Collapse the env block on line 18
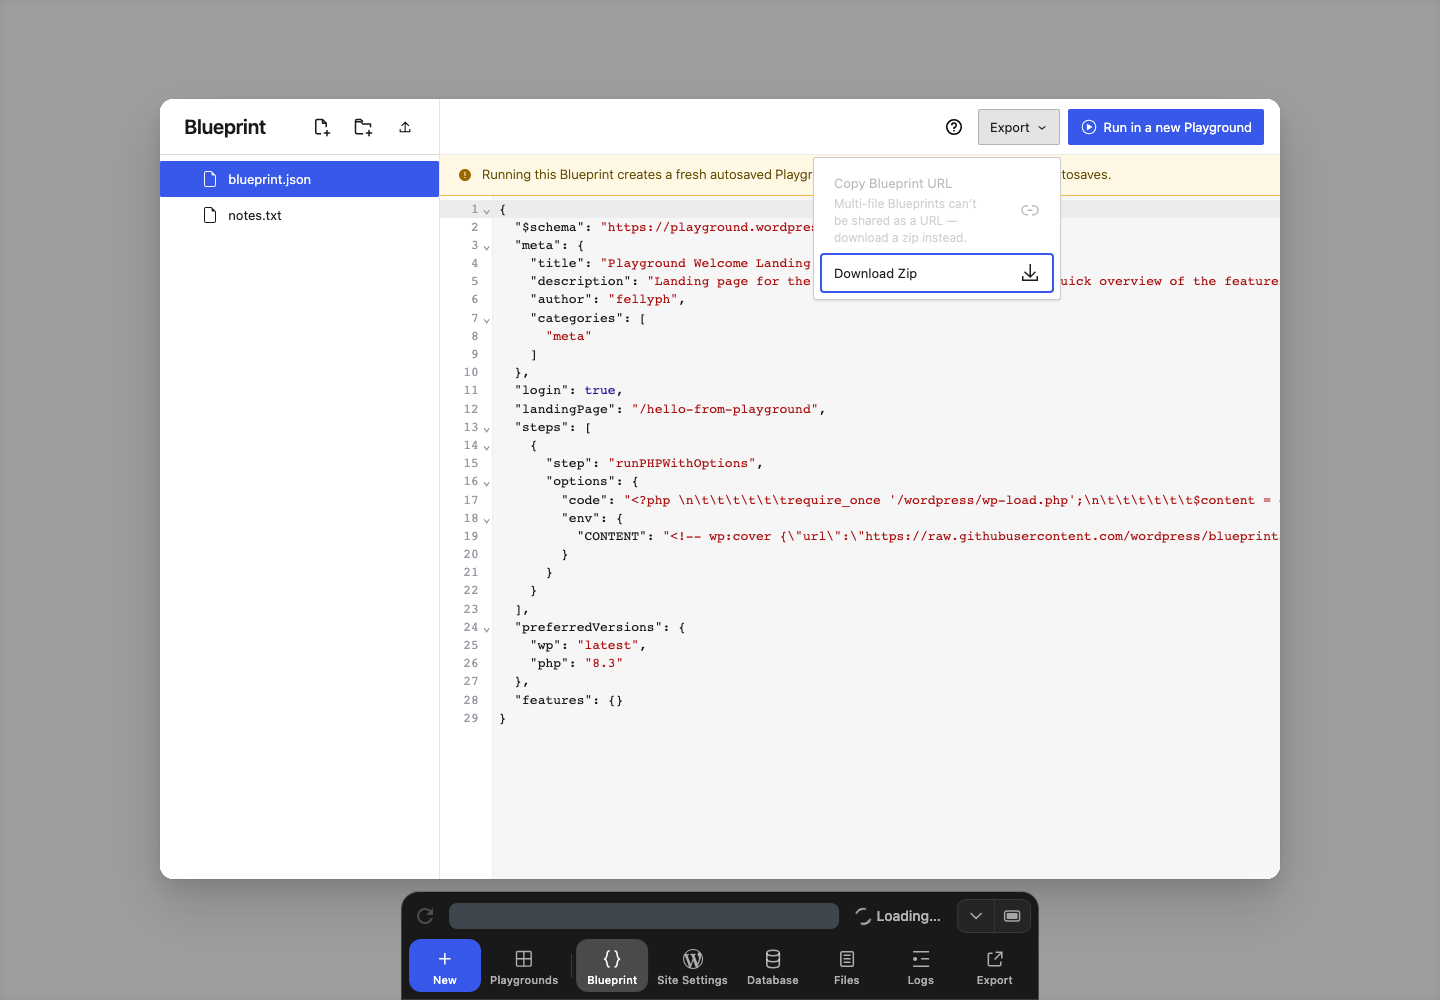Image resolution: width=1440 pixels, height=1000 pixels. [487, 520]
